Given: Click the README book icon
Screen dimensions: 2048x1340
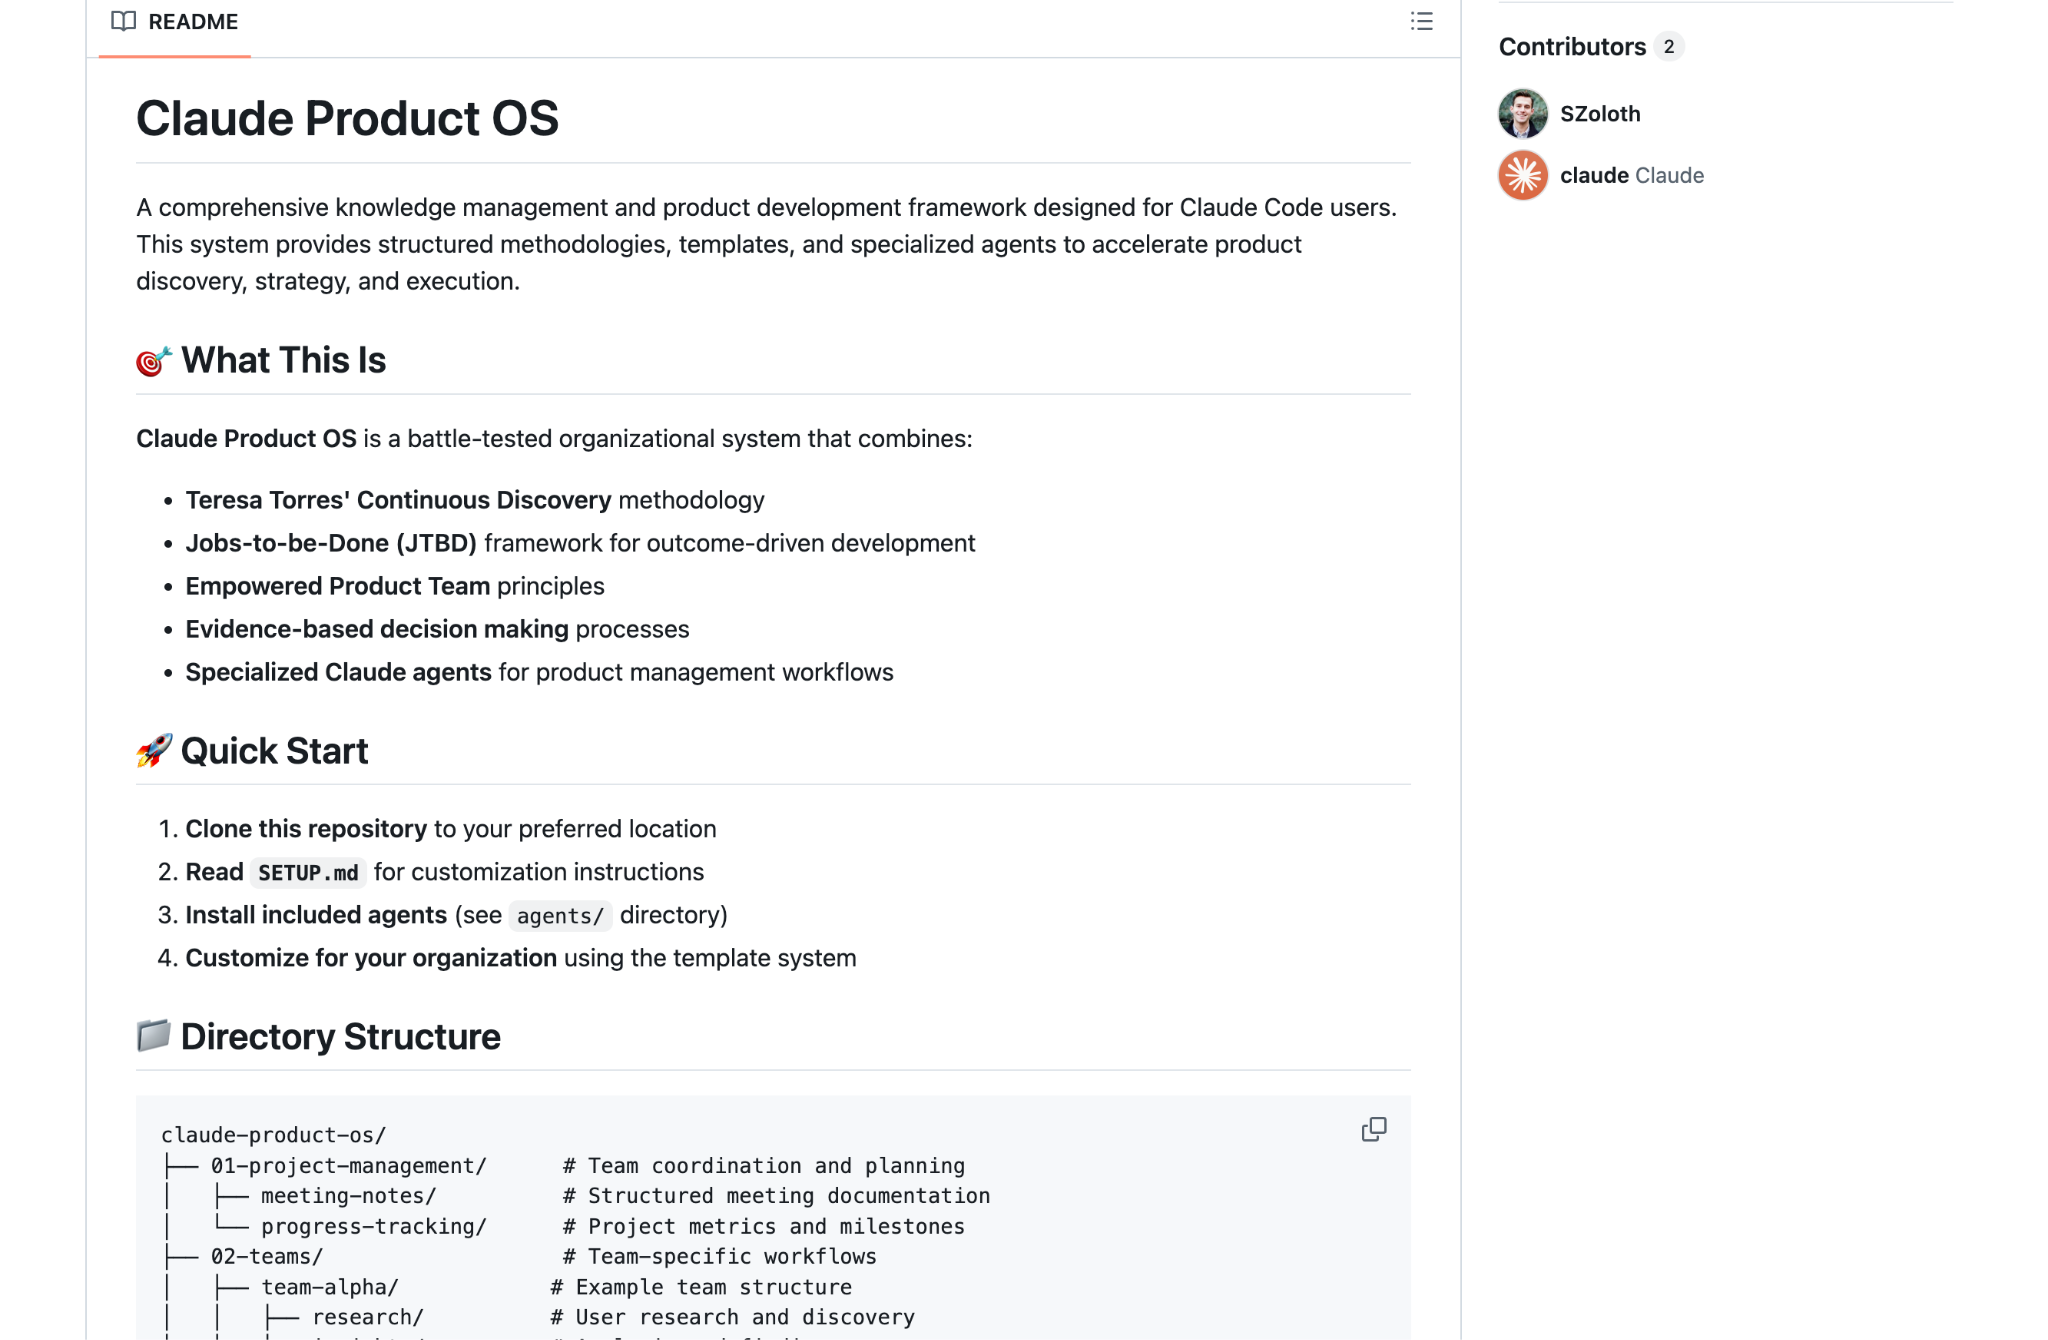Looking at the screenshot, I should coord(123,21).
